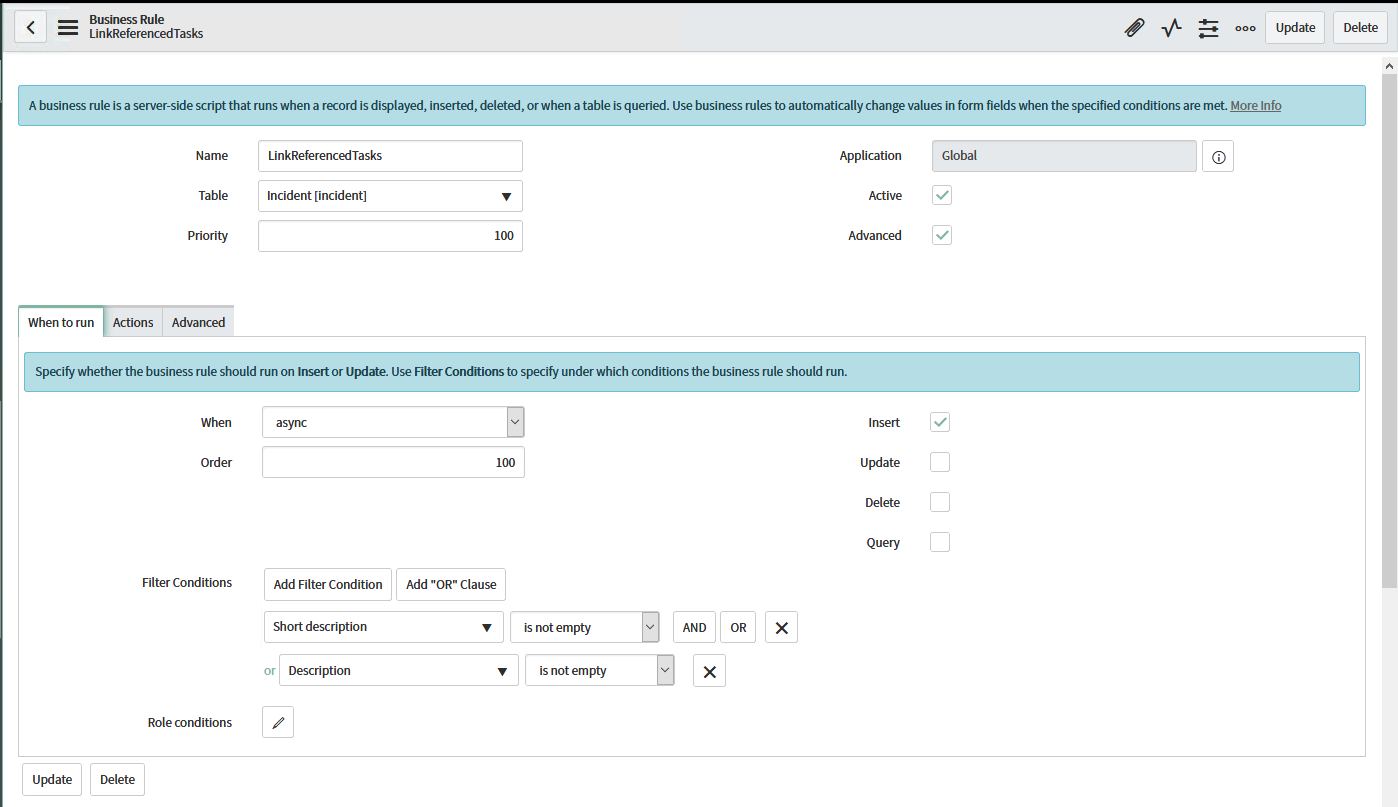This screenshot has height=807, width=1398.
Task: Change the Short description operator dropdown
Action: 585,627
